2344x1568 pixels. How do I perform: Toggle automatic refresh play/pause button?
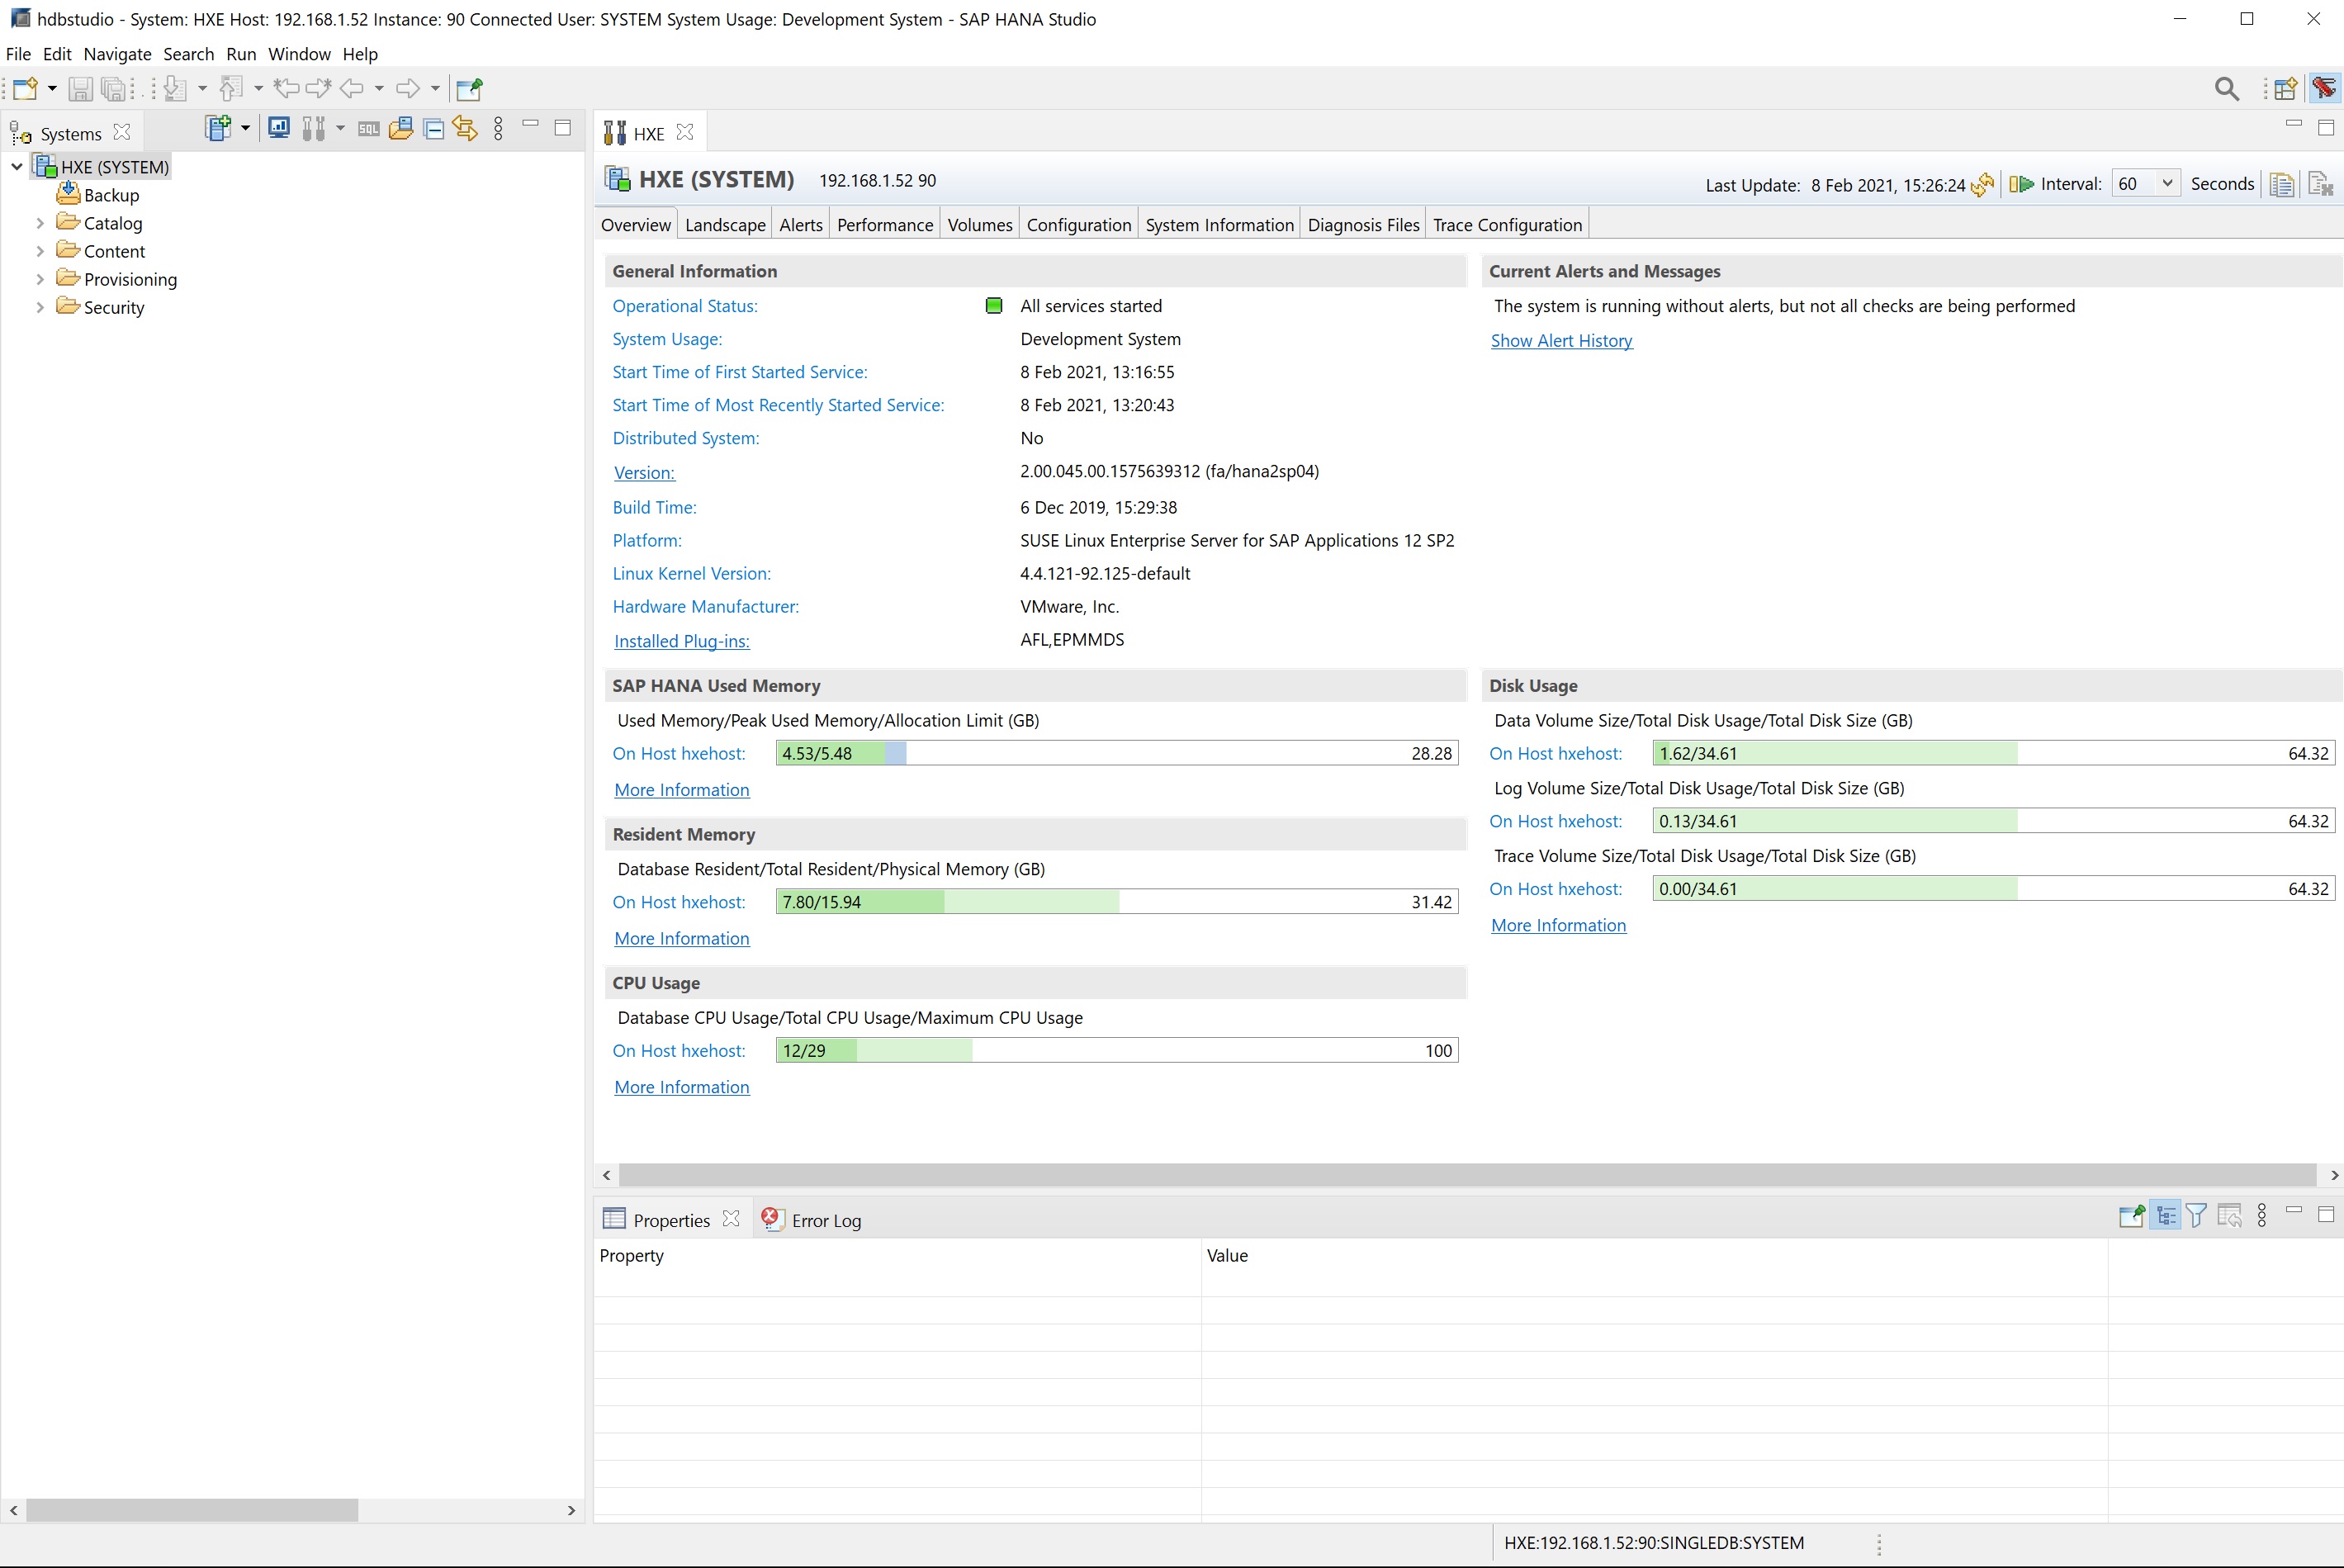[2021, 184]
